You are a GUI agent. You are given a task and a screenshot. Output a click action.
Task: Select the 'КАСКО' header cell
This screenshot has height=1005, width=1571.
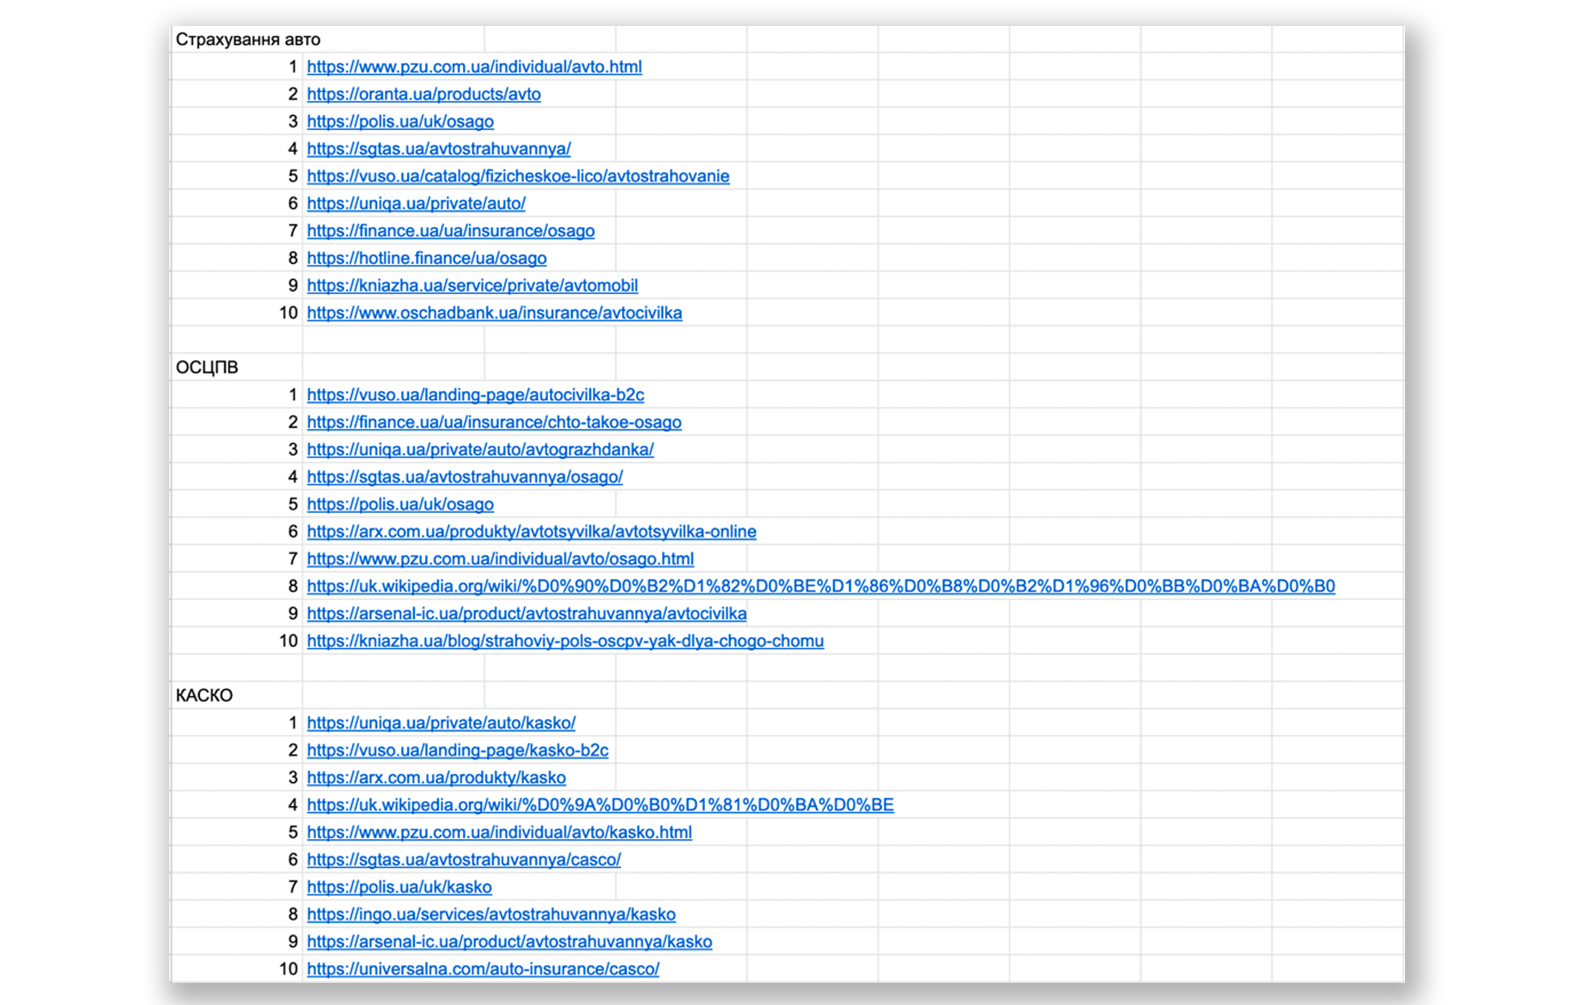[x=204, y=696]
